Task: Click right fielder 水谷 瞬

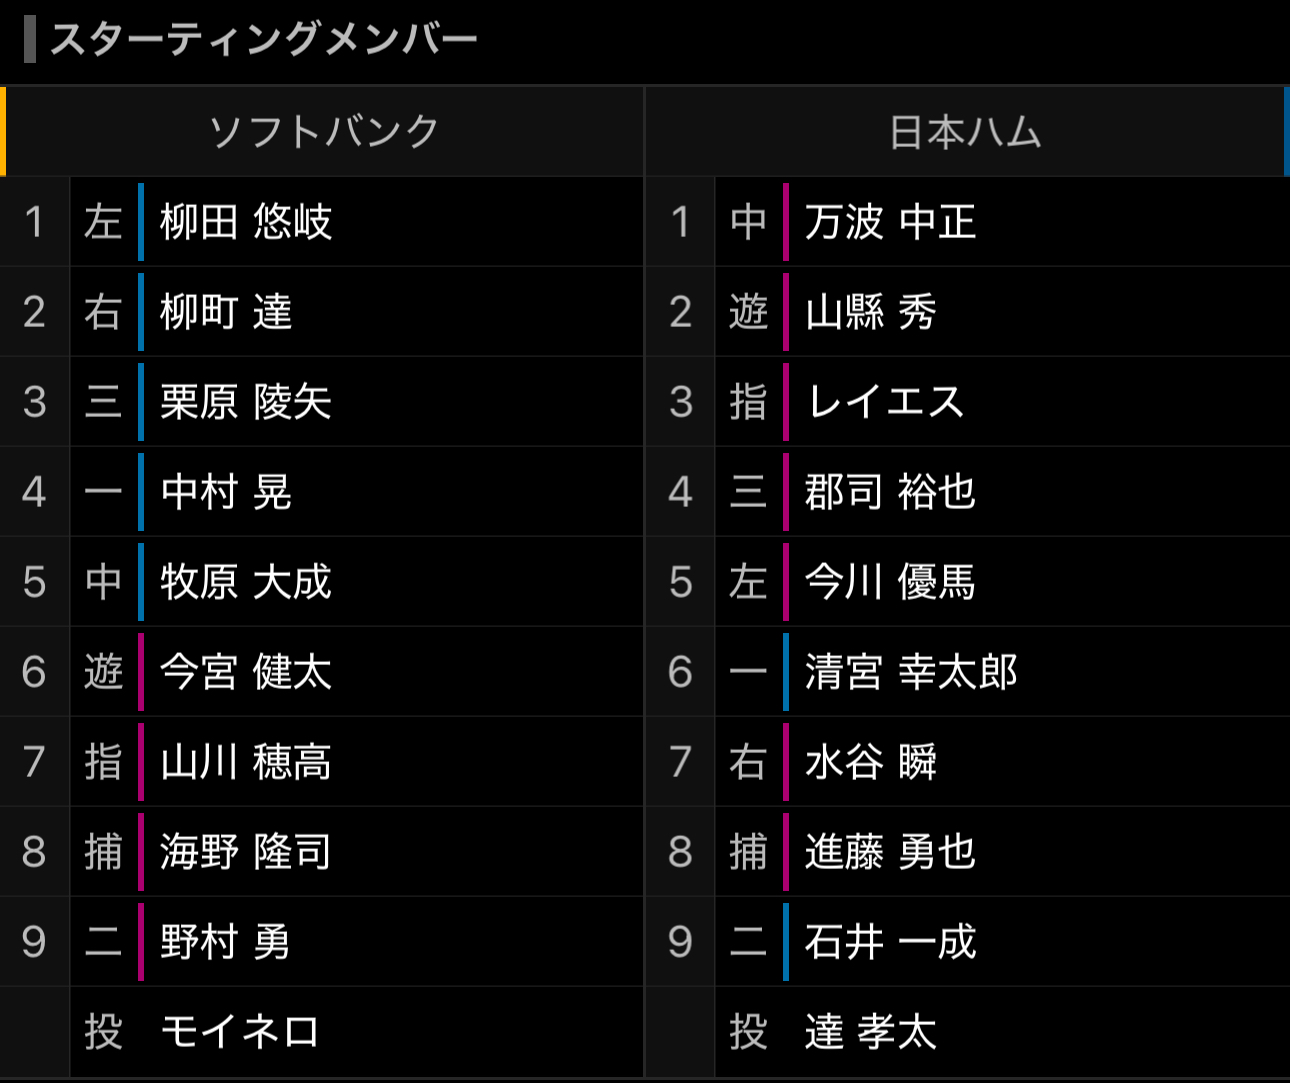Action: click(870, 762)
